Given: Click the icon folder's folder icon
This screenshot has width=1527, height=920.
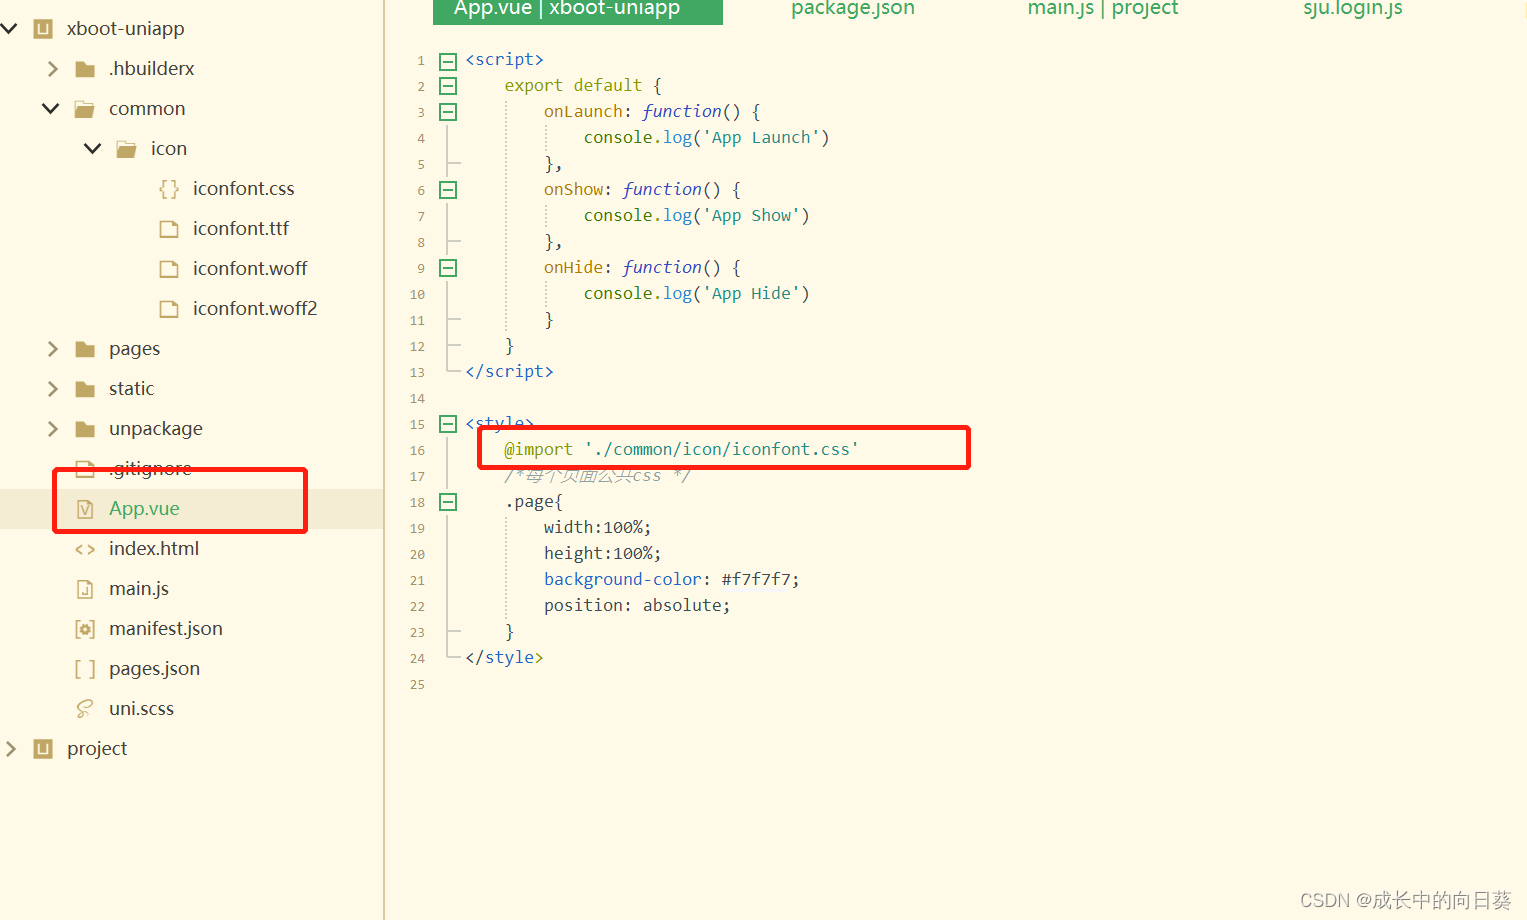Looking at the screenshot, I should (127, 149).
